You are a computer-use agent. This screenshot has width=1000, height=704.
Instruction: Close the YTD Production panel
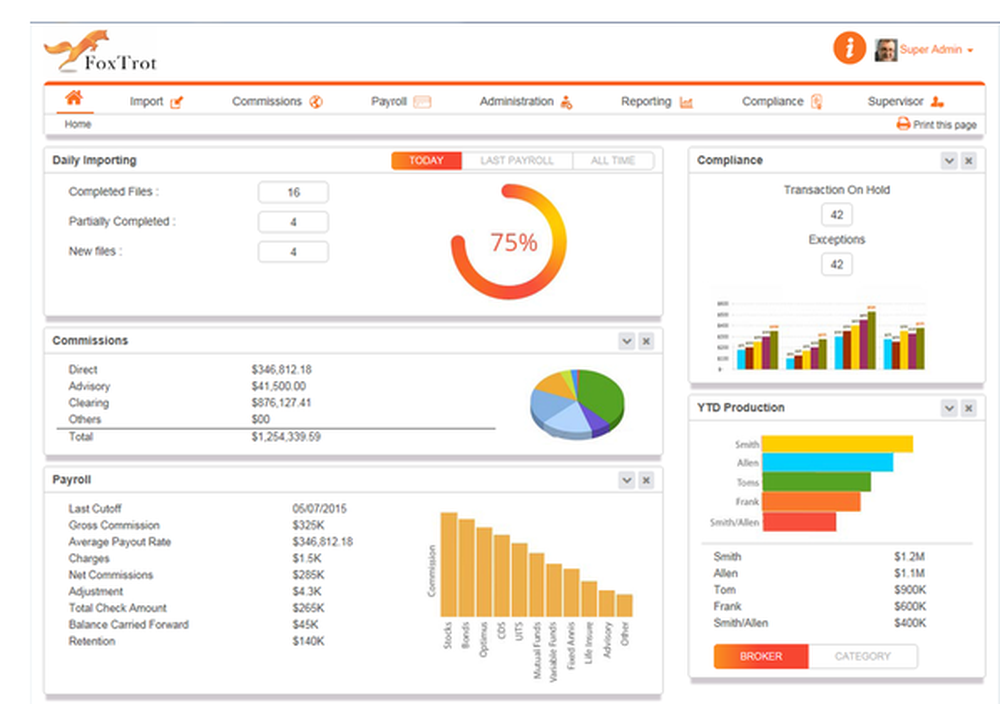coord(968,408)
